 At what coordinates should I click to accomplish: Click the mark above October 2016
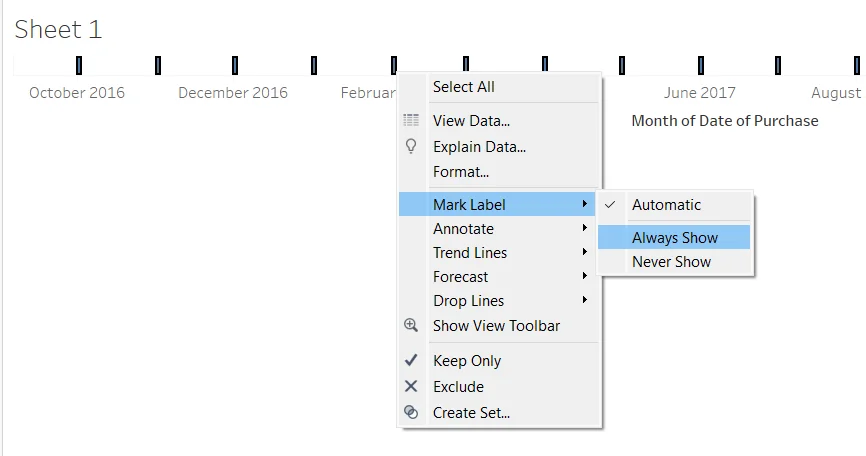(x=79, y=66)
